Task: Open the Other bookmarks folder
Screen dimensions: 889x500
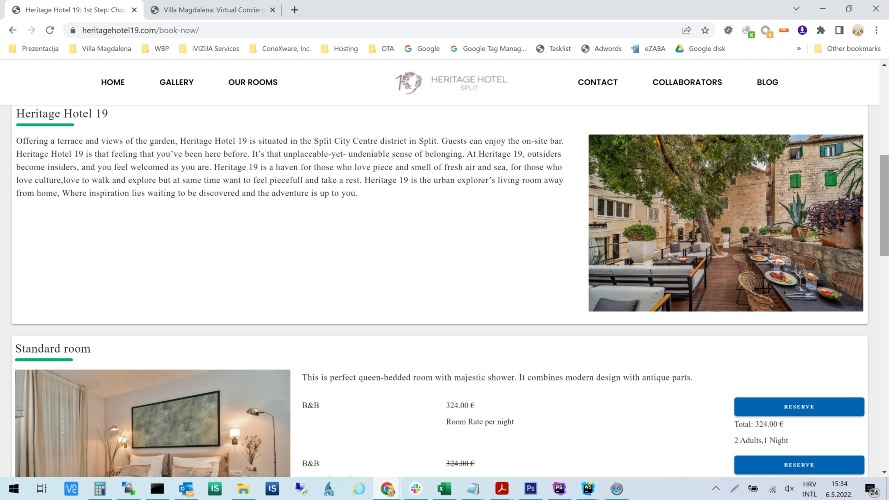Action: coord(847,49)
